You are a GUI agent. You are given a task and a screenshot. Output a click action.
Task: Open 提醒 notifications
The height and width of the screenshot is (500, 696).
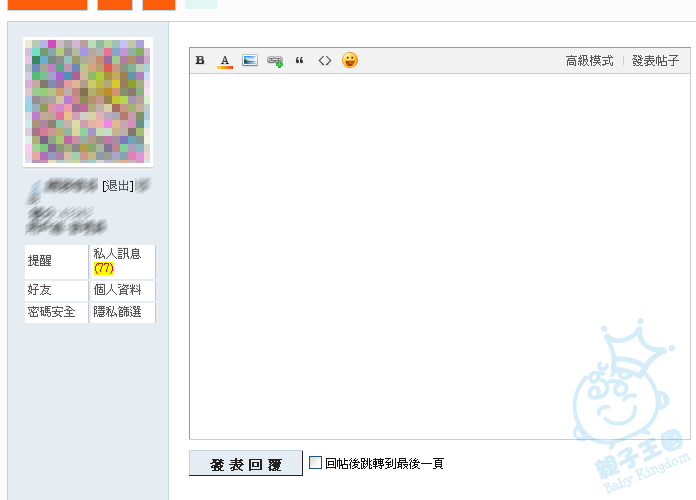pos(40,261)
